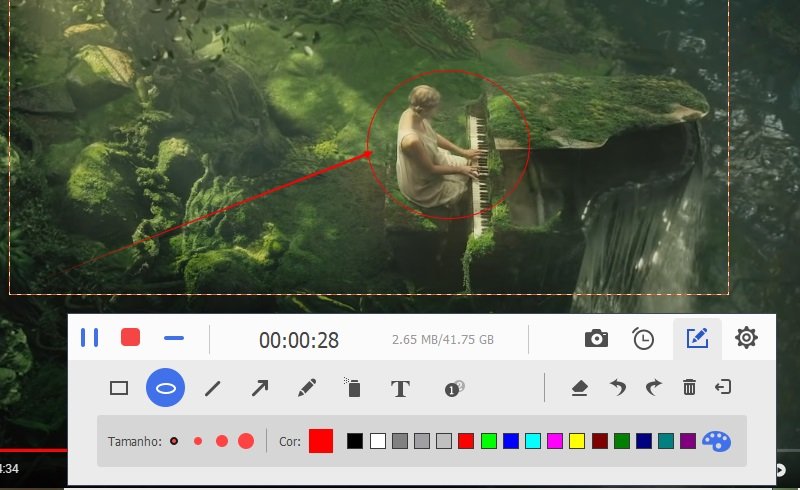Image resolution: width=800 pixels, height=490 pixels.
Task: Stop the recording with red square
Action: tap(130, 337)
